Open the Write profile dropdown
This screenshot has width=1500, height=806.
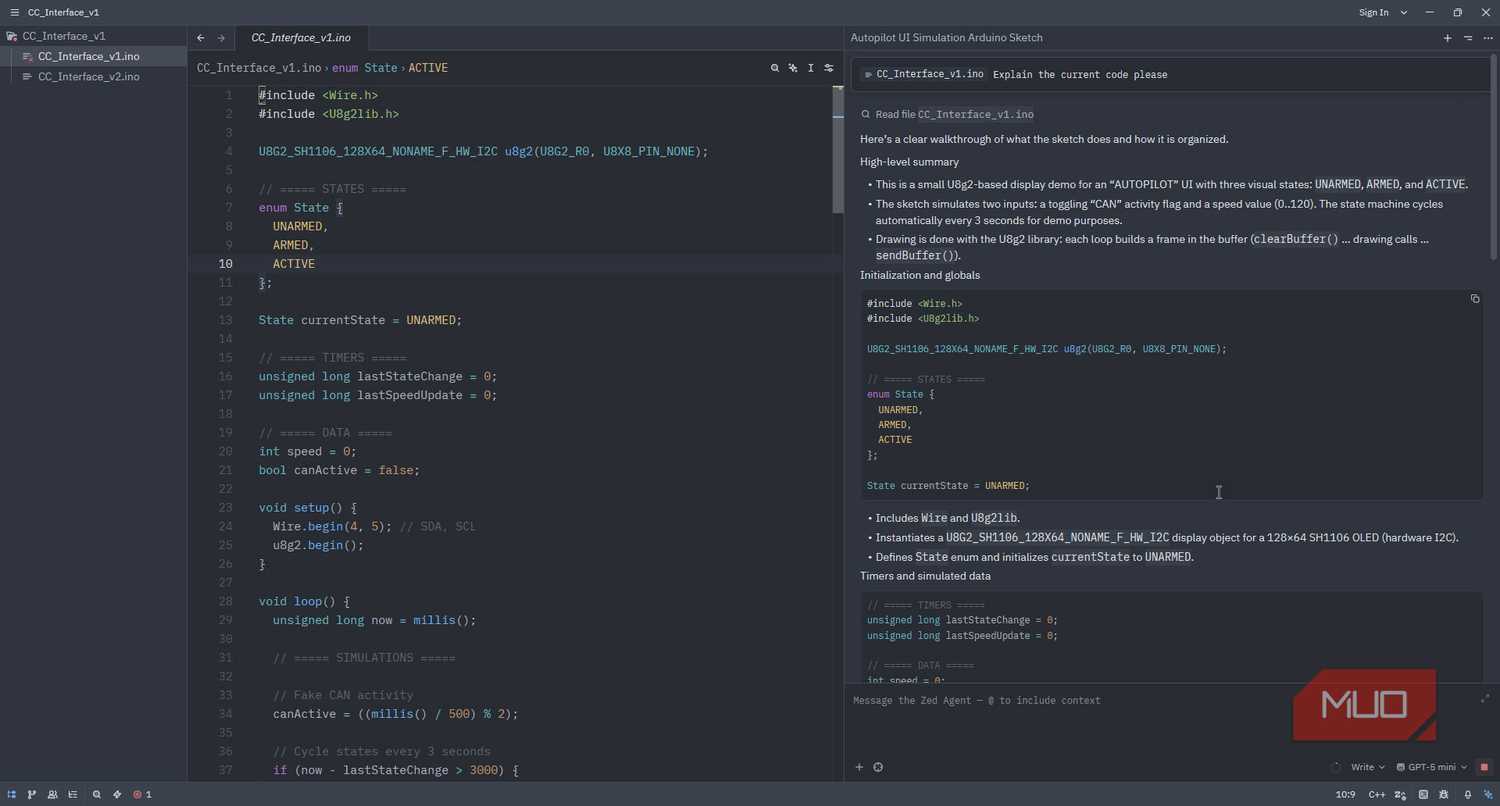point(1367,768)
